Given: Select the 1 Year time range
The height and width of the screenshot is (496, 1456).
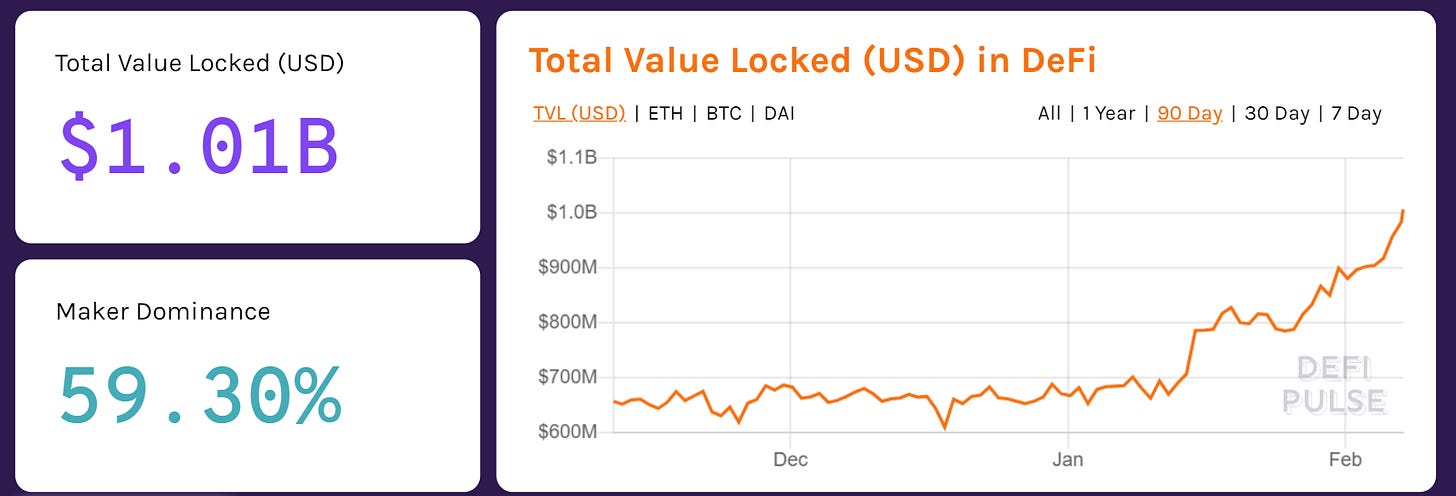Looking at the screenshot, I should (1109, 113).
